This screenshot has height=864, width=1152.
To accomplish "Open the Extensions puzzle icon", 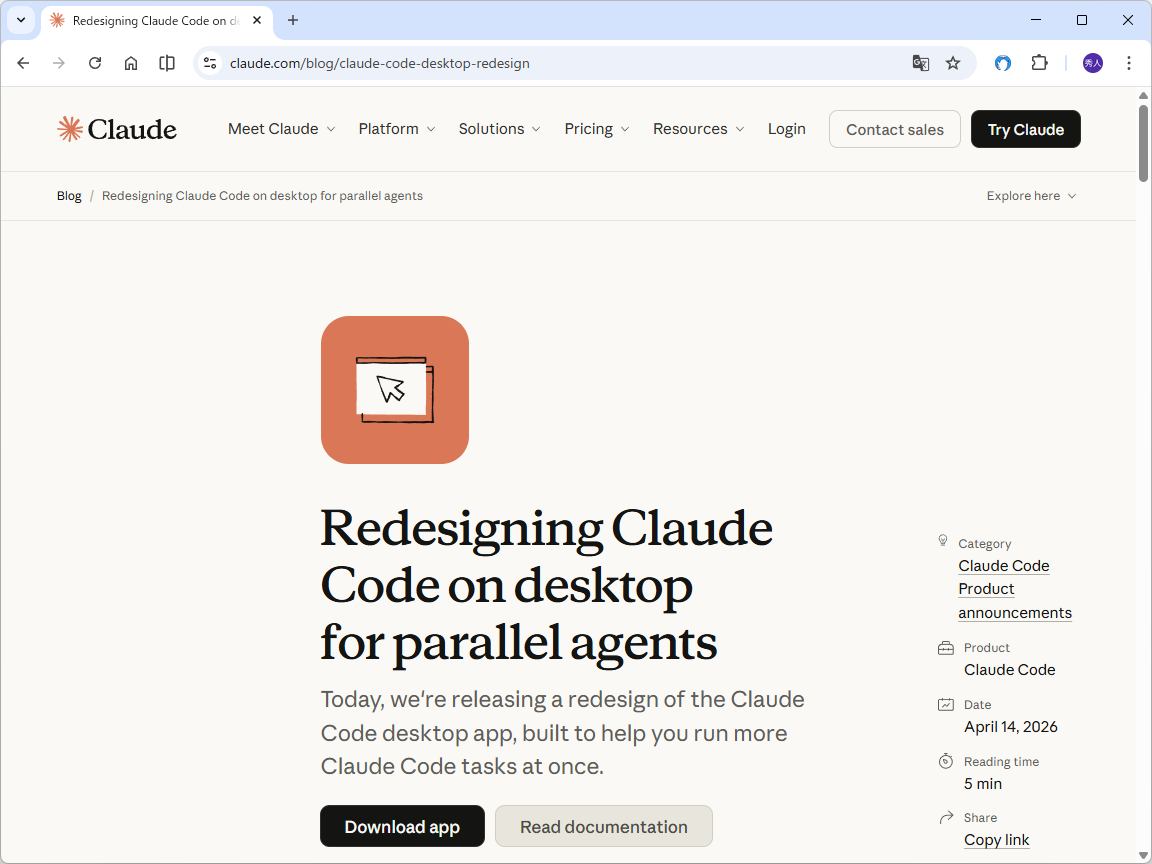I will (1039, 63).
